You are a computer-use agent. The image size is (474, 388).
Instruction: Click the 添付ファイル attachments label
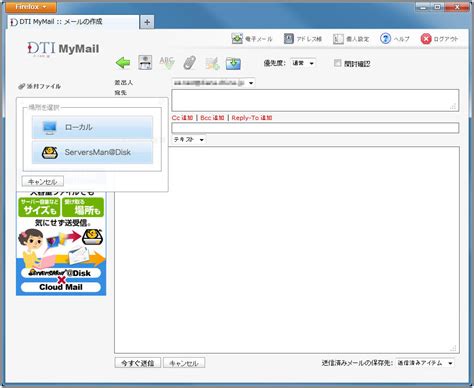[x=40, y=86]
